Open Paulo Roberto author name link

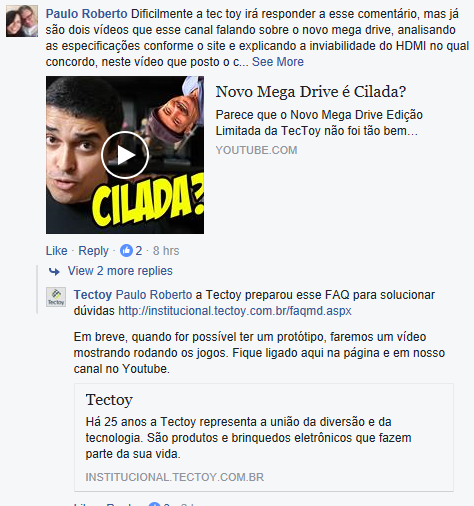[x=87, y=14]
